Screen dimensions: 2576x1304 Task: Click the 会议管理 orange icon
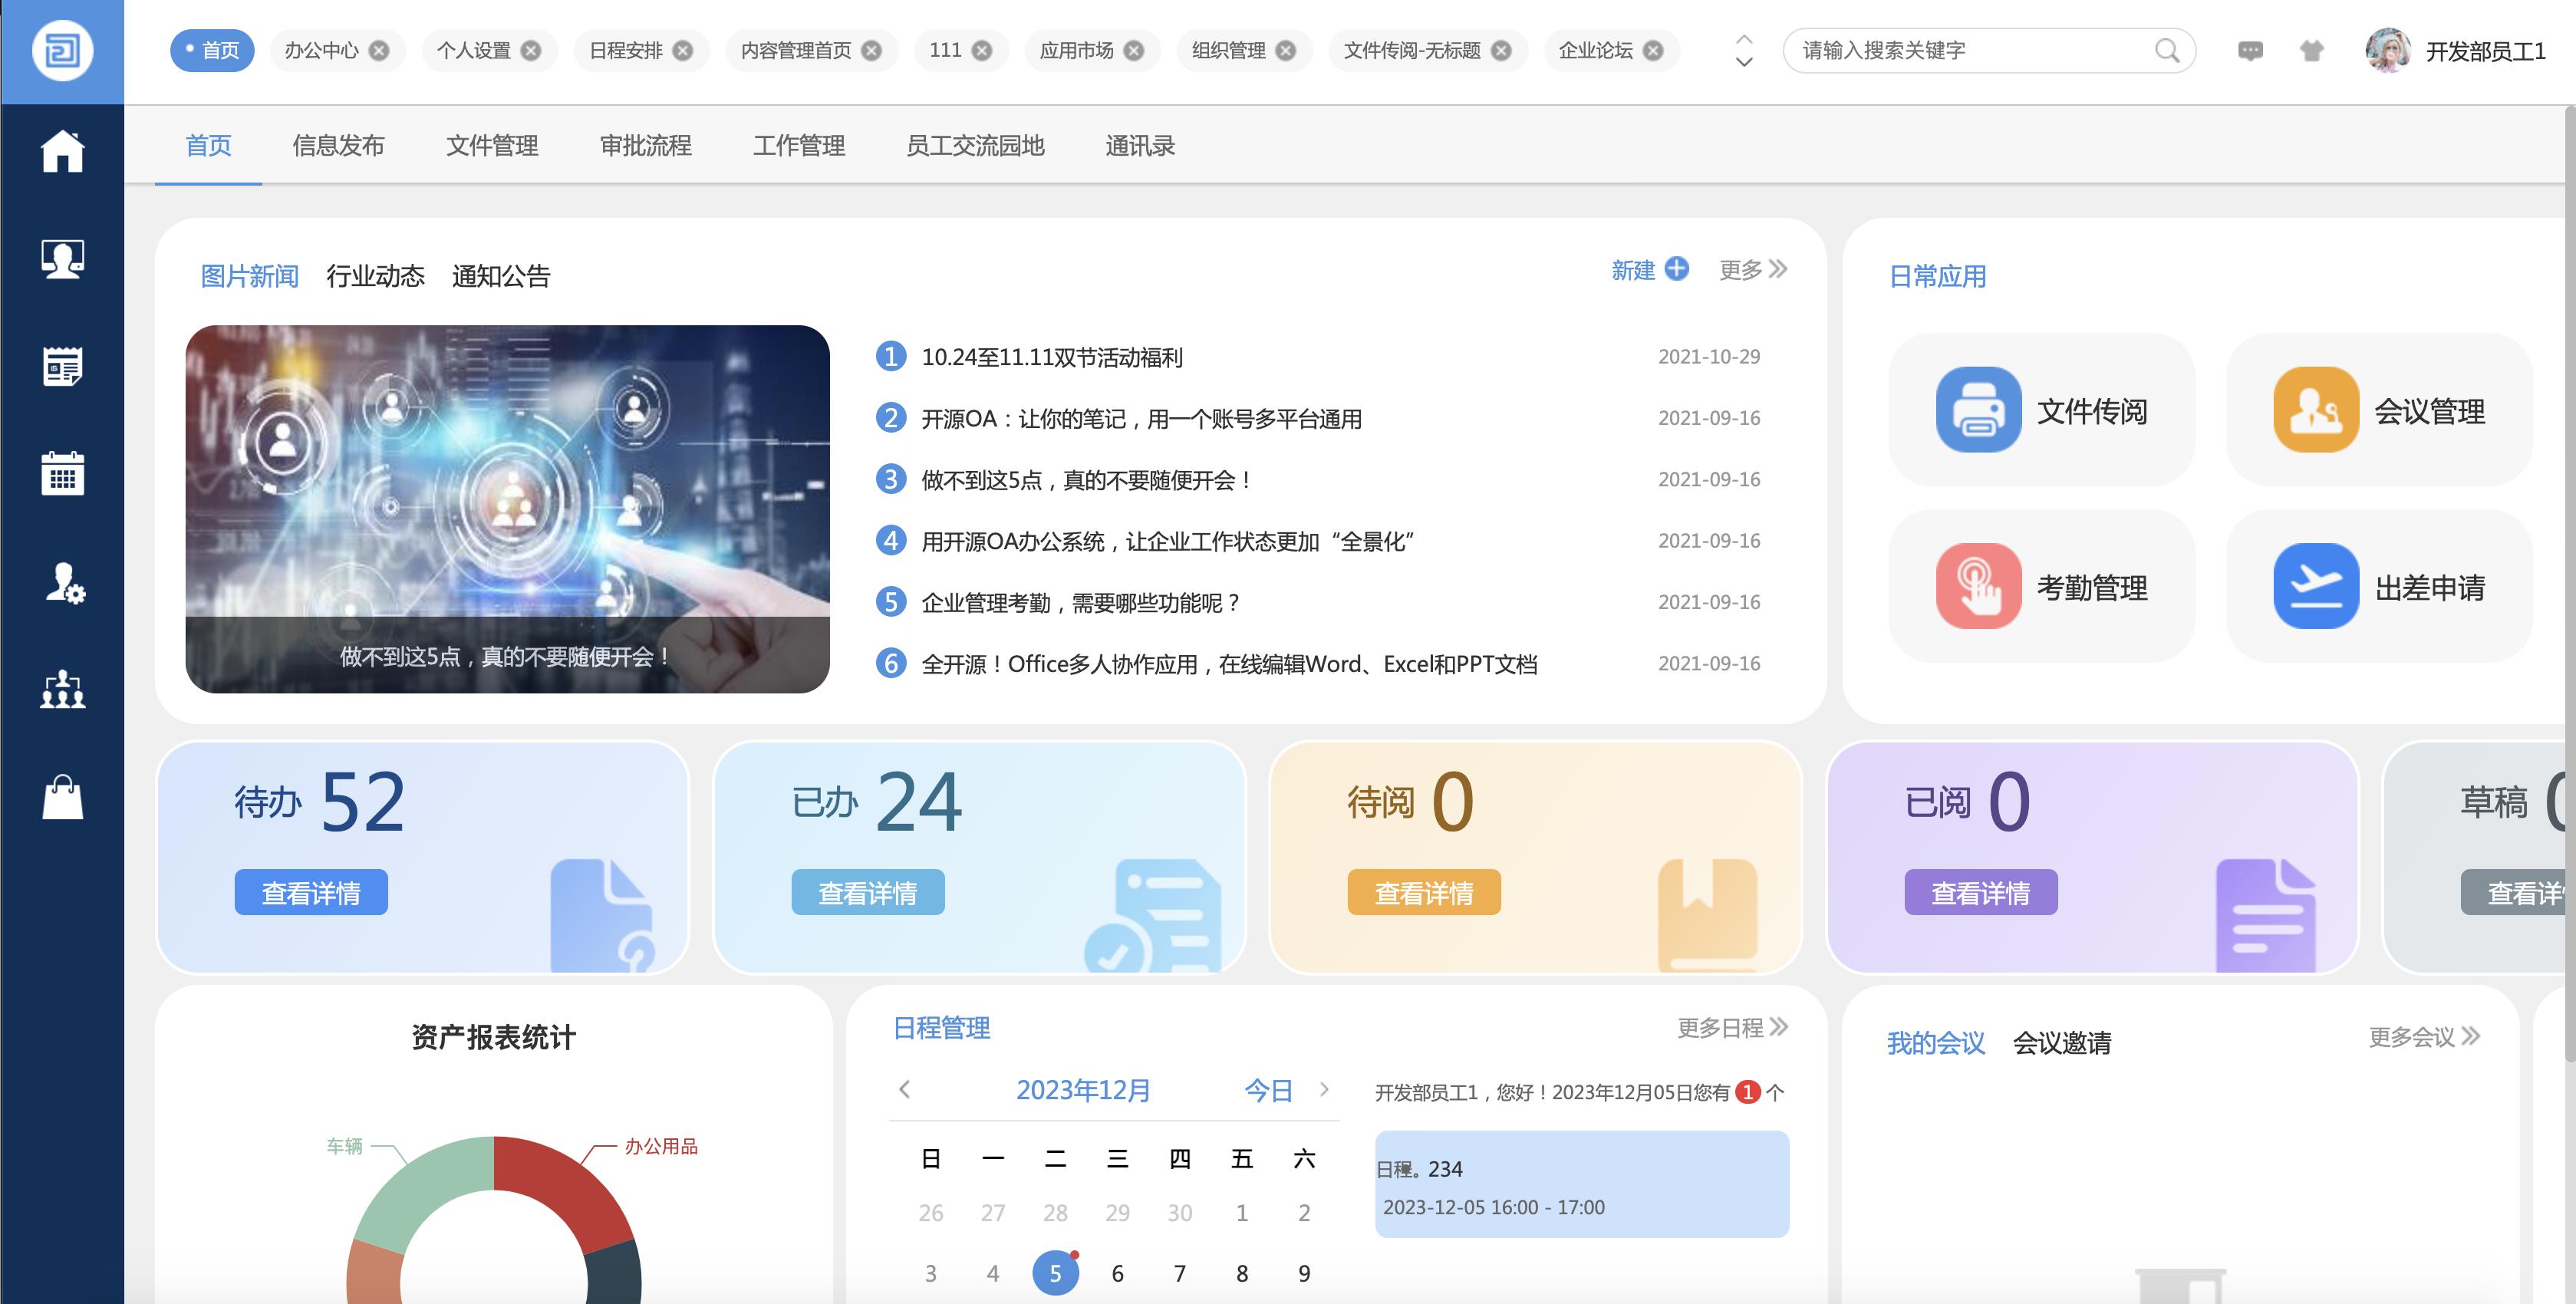[2316, 410]
